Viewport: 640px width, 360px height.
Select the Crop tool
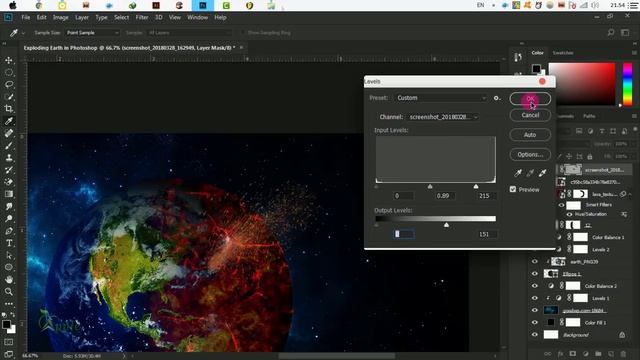coord(9,109)
